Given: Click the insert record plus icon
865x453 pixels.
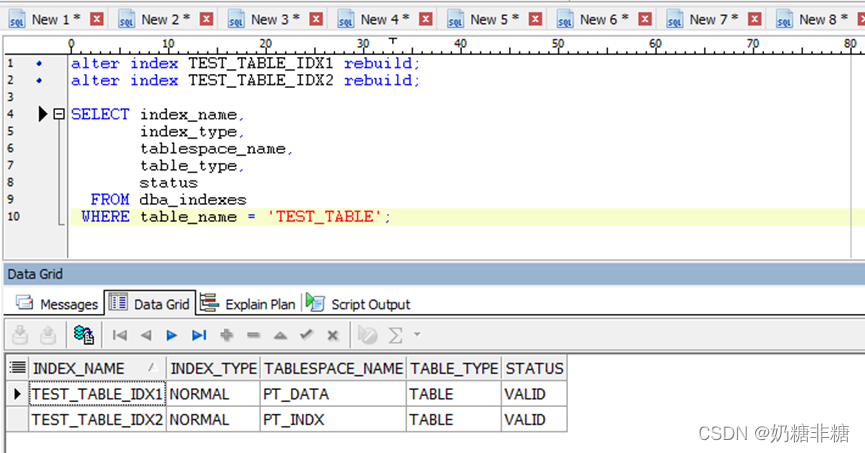Looking at the screenshot, I should tap(227, 335).
